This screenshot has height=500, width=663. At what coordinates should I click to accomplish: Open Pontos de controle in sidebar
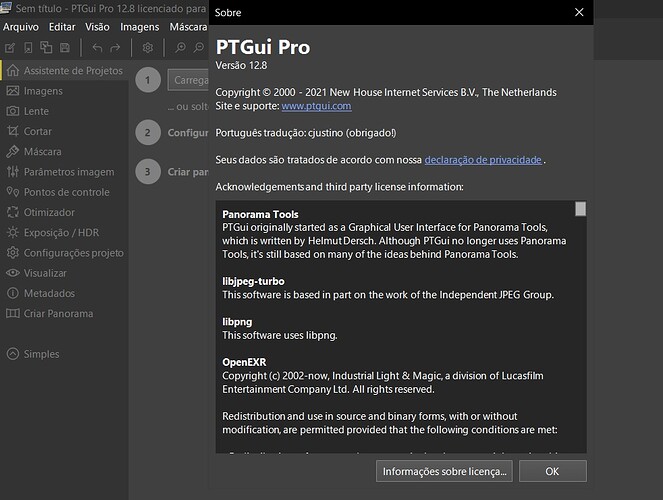(65, 192)
